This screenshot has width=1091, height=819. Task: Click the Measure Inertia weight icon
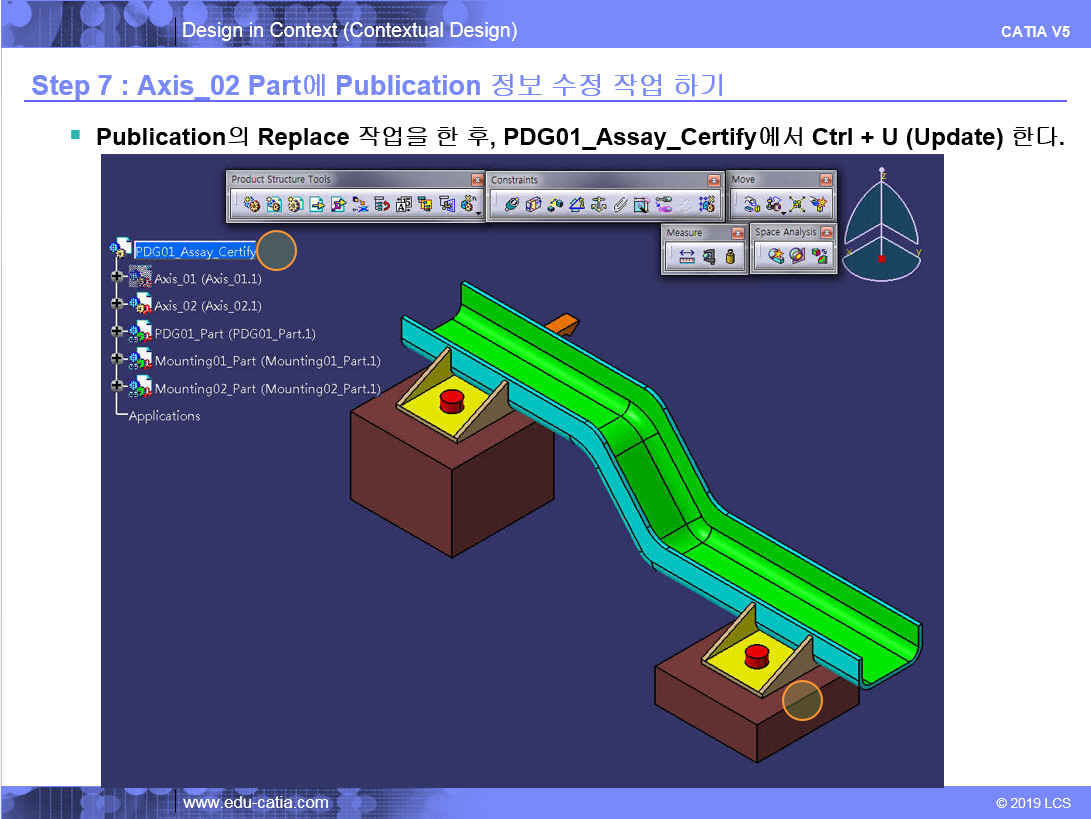[x=731, y=257]
